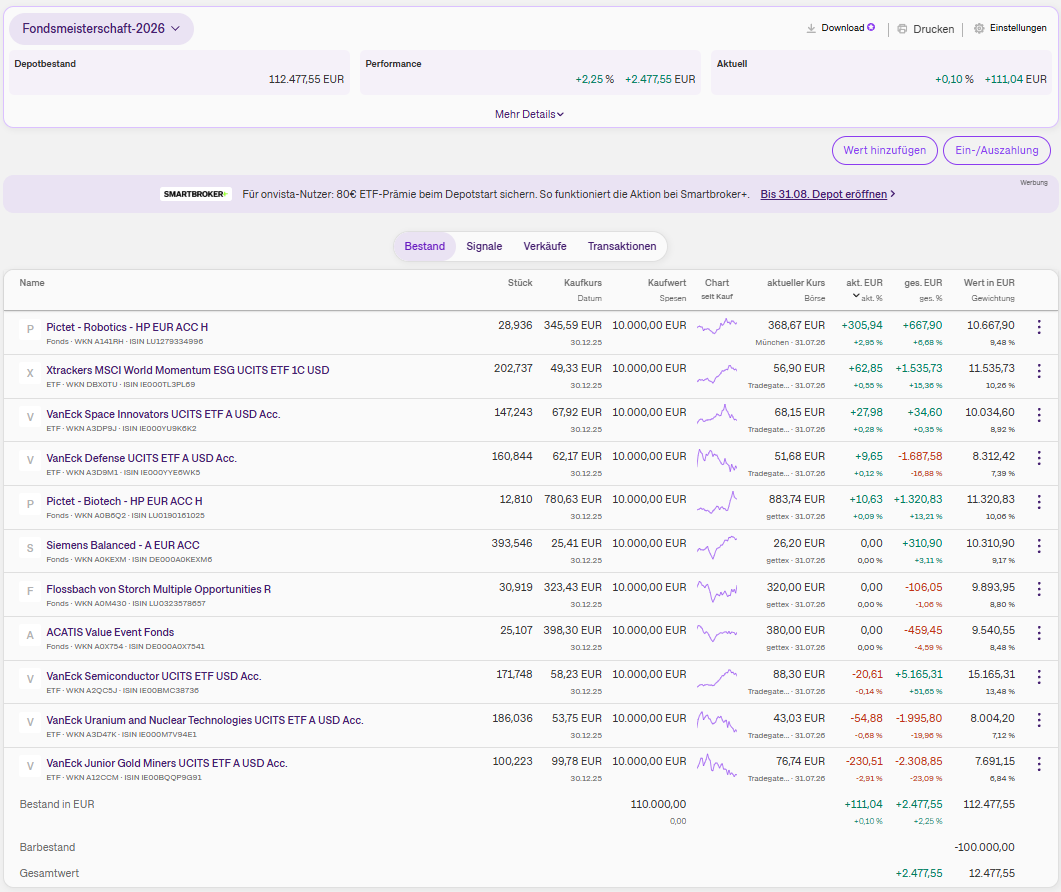Open Einstellungen gear icon
Image resolution: width=1061 pixels, height=892 pixels.
click(x=978, y=28)
